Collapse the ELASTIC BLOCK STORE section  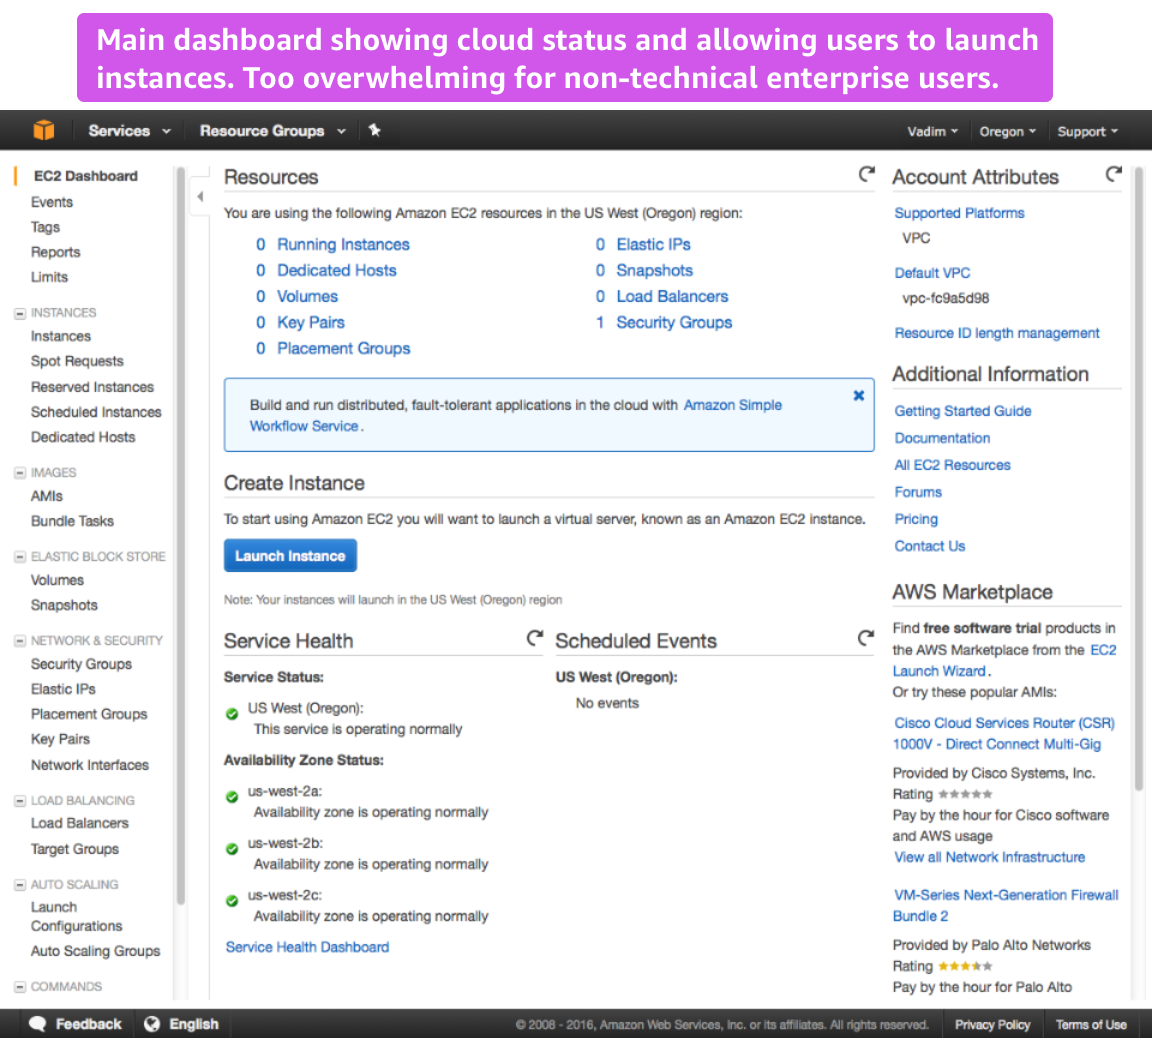click(20, 557)
